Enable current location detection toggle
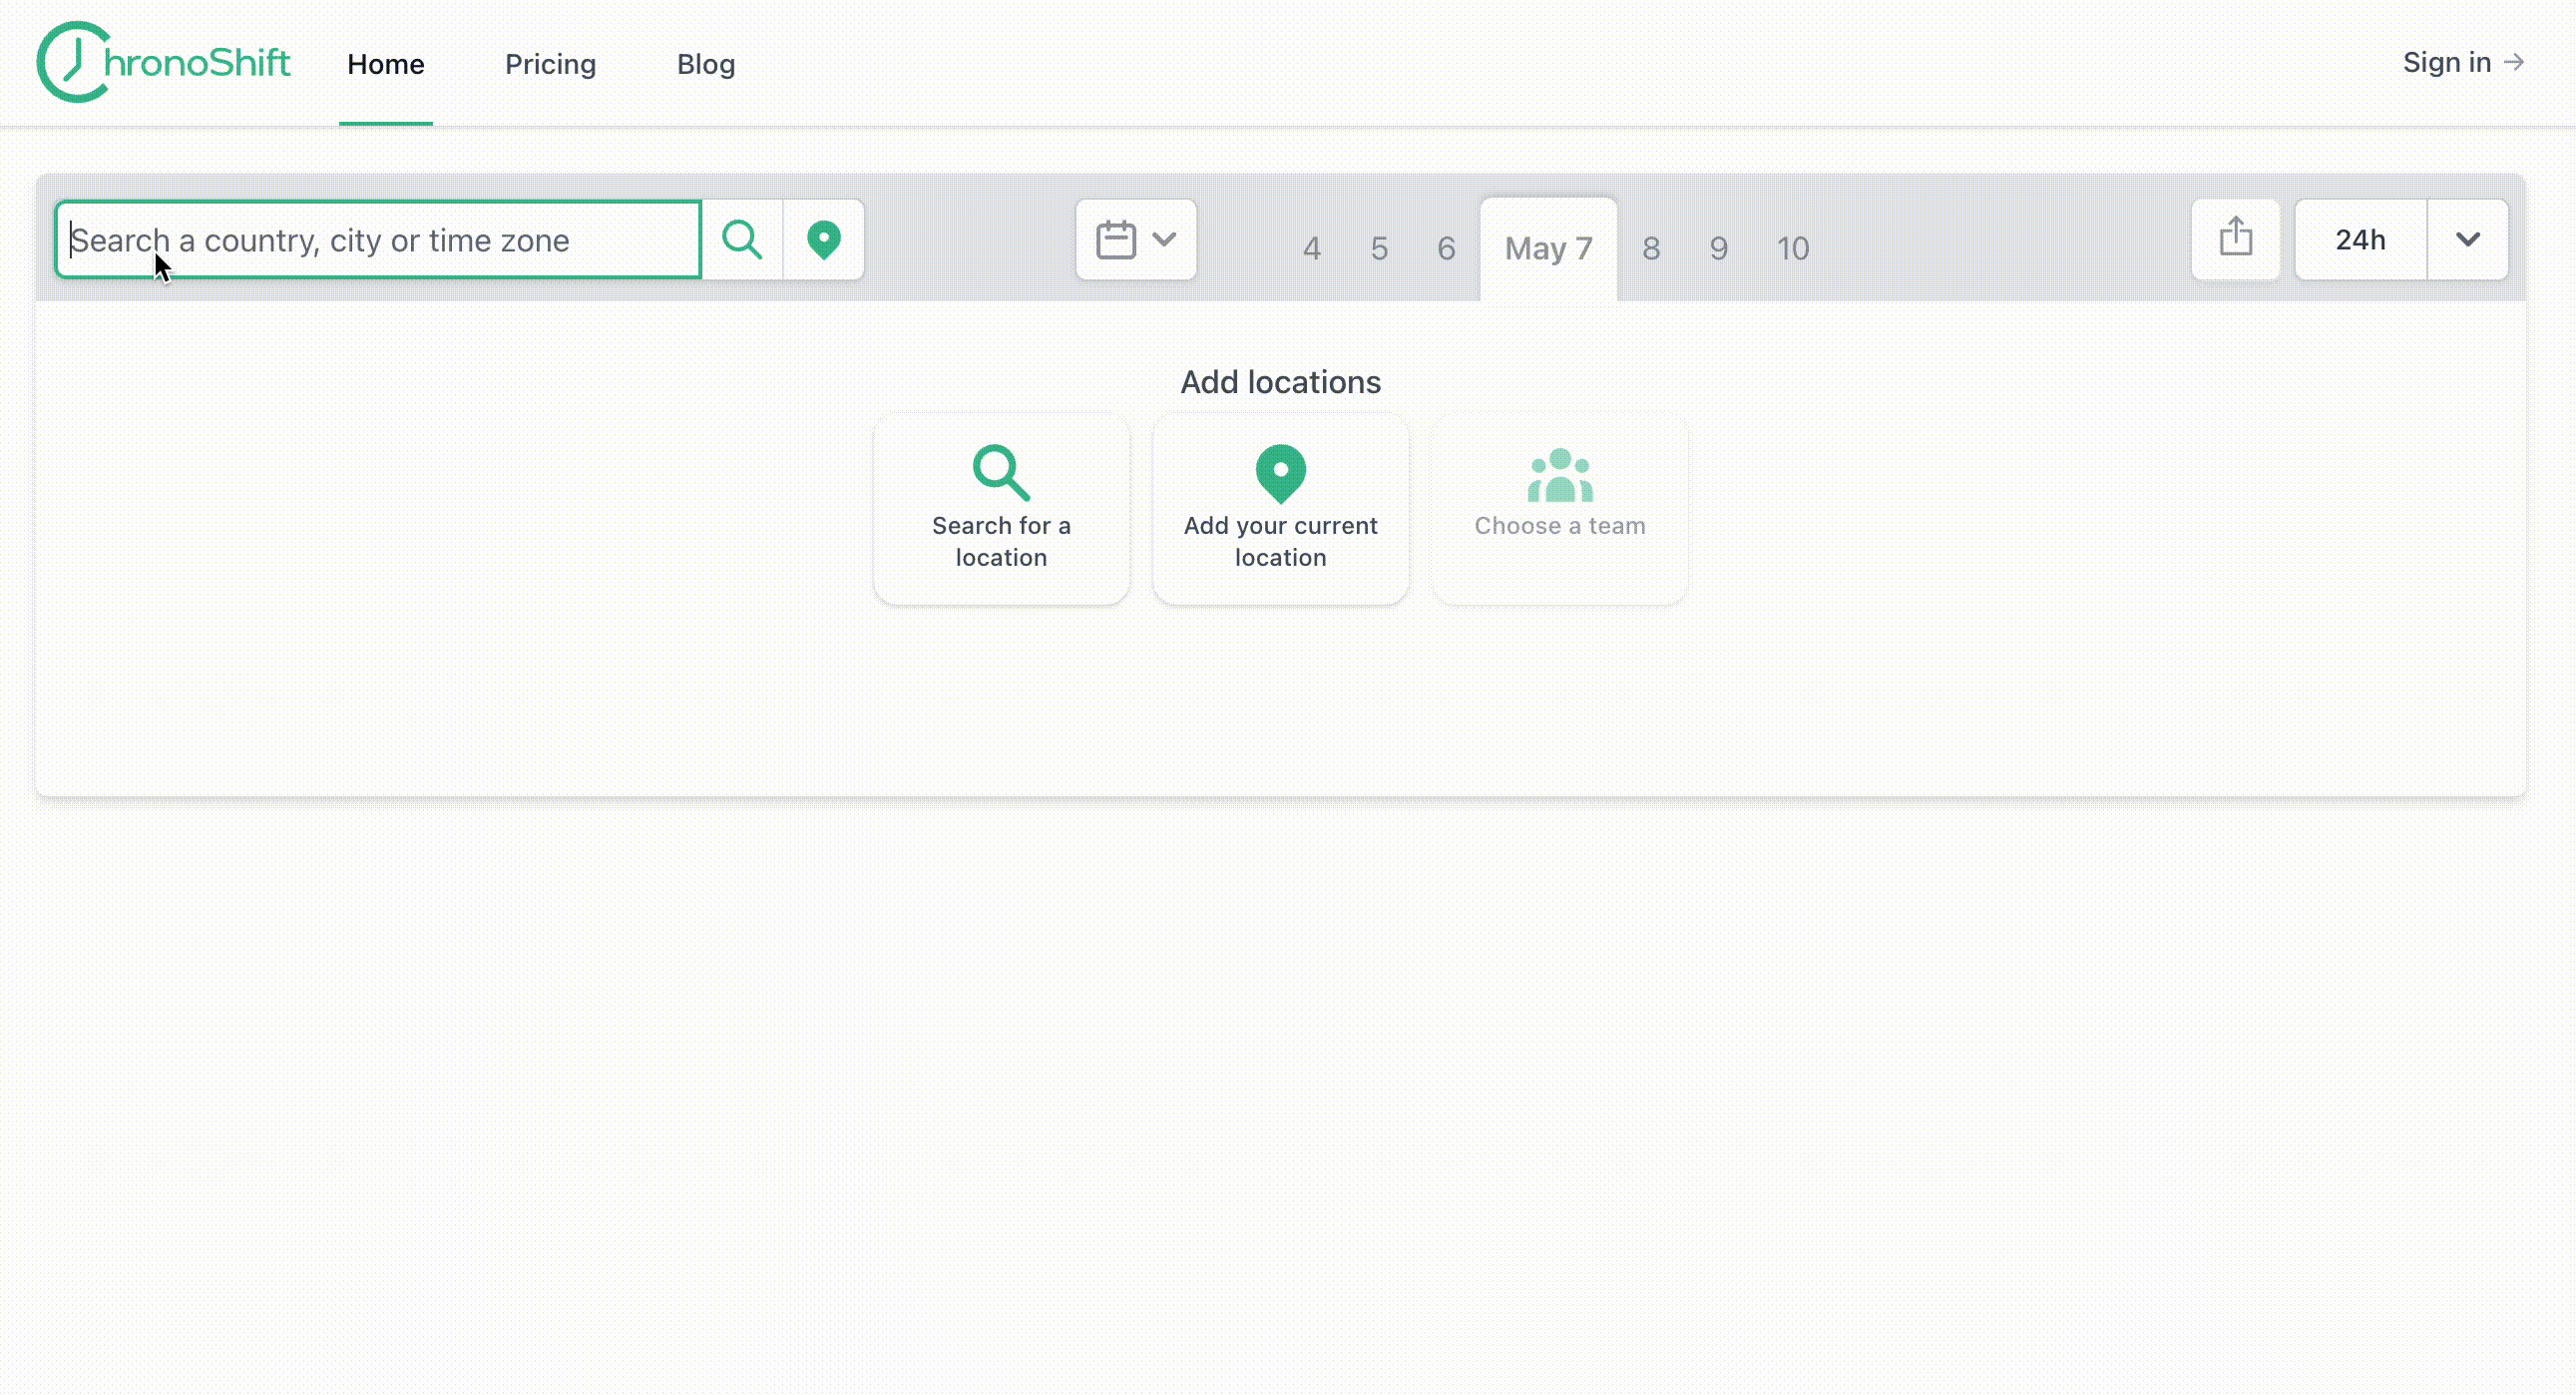The width and height of the screenshot is (2576, 1395). click(826, 240)
